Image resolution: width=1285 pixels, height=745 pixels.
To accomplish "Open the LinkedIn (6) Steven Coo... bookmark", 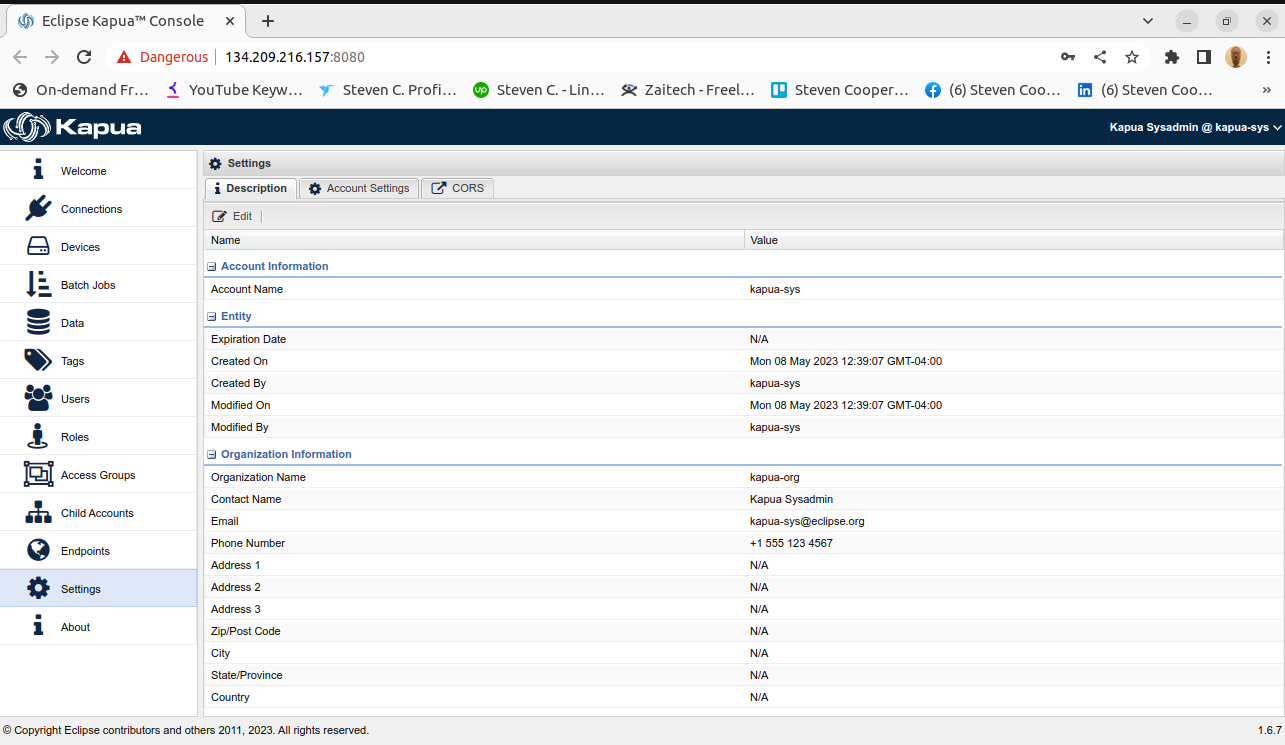I will [x=1145, y=90].
